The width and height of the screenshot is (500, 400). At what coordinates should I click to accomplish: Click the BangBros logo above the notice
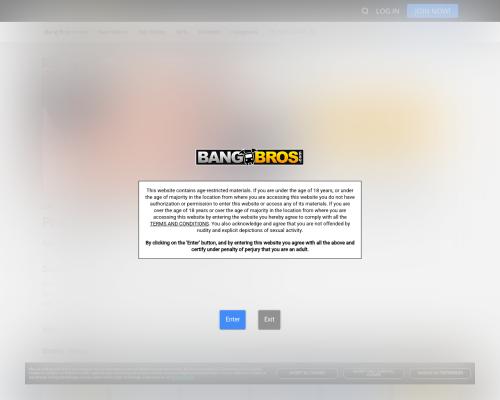249,157
